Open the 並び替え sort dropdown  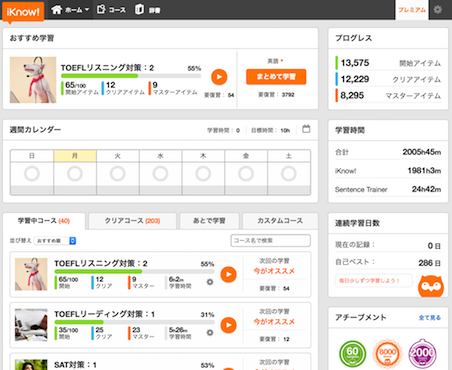click(x=55, y=241)
